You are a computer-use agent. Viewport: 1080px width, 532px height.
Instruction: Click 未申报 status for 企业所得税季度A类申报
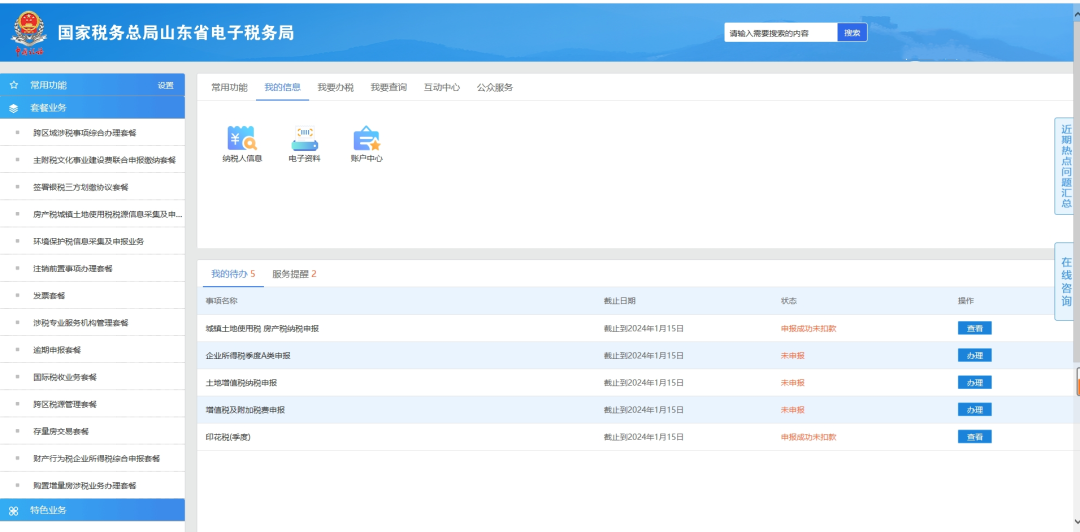pyautogui.click(x=792, y=356)
